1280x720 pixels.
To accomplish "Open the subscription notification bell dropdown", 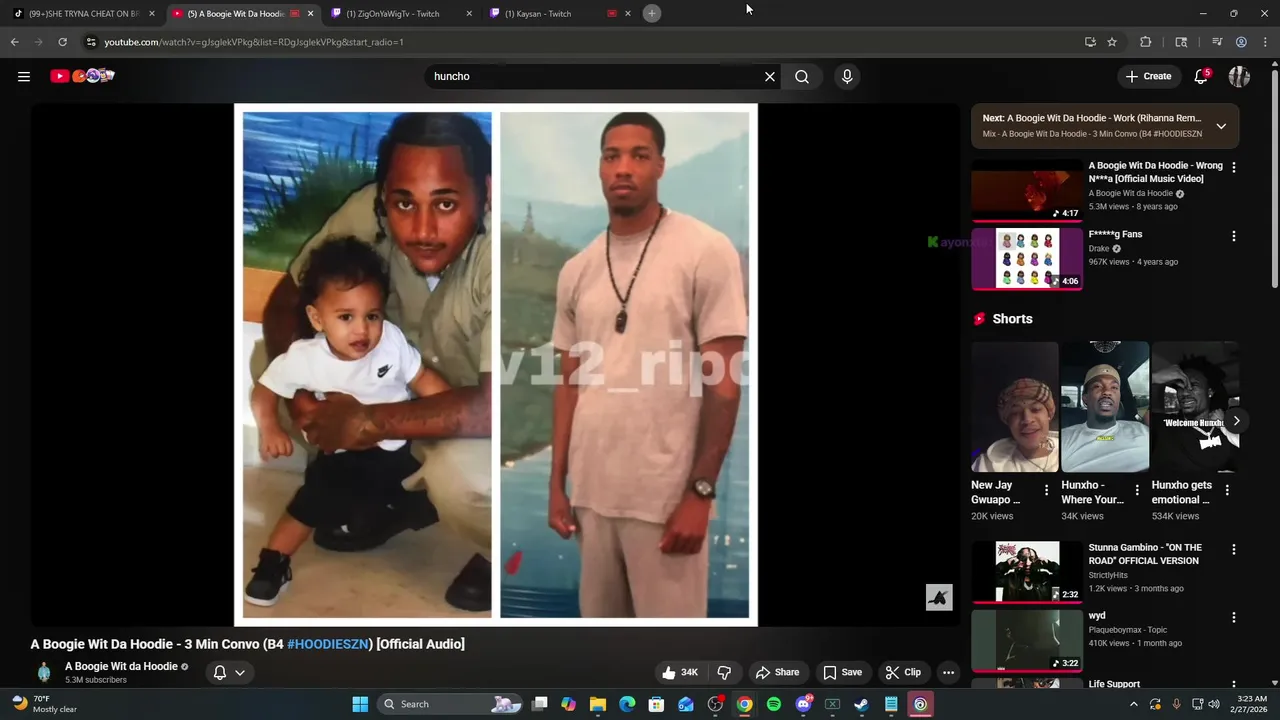I will pyautogui.click(x=229, y=672).
